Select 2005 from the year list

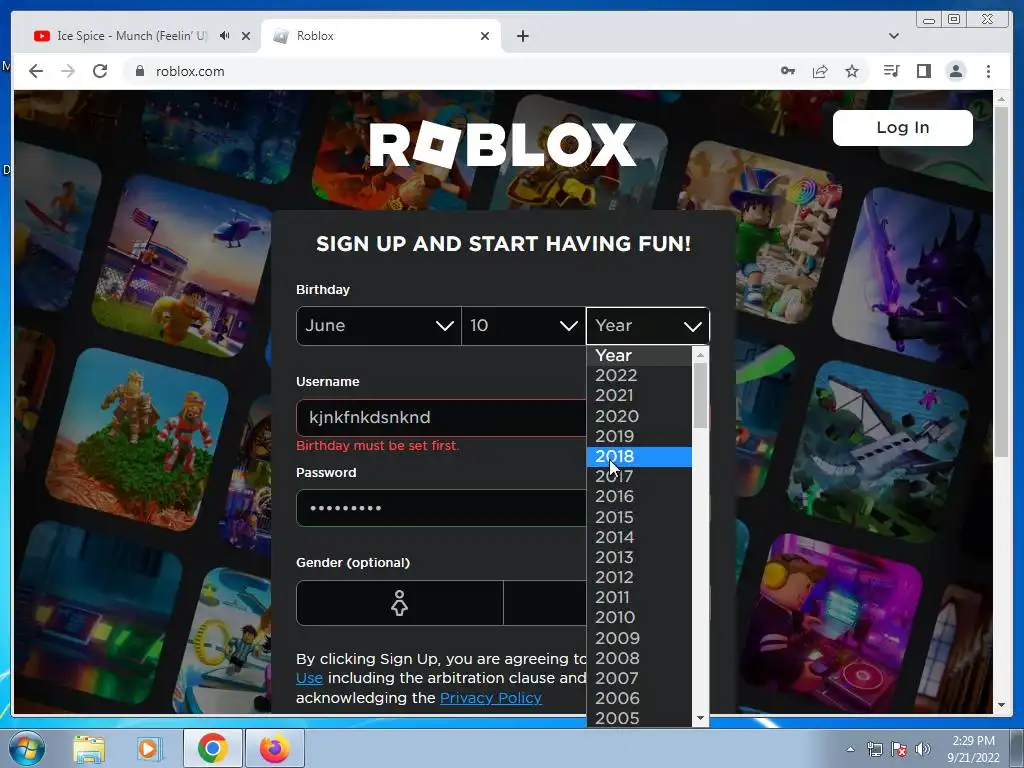point(639,718)
